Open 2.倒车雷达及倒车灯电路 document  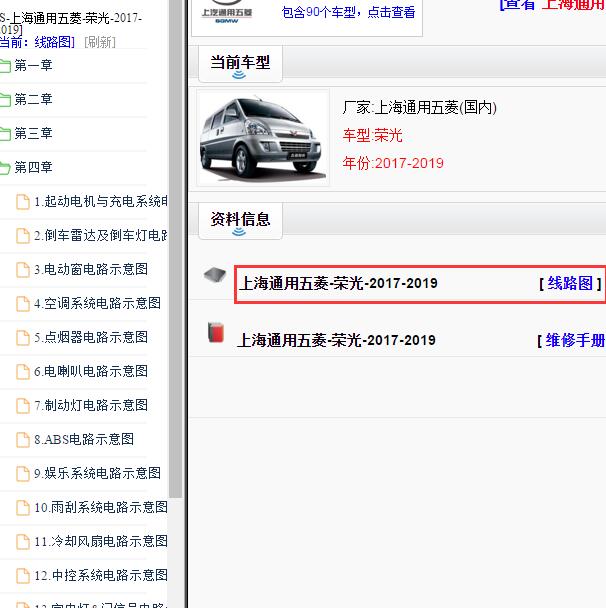pyautogui.click(x=101, y=235)
